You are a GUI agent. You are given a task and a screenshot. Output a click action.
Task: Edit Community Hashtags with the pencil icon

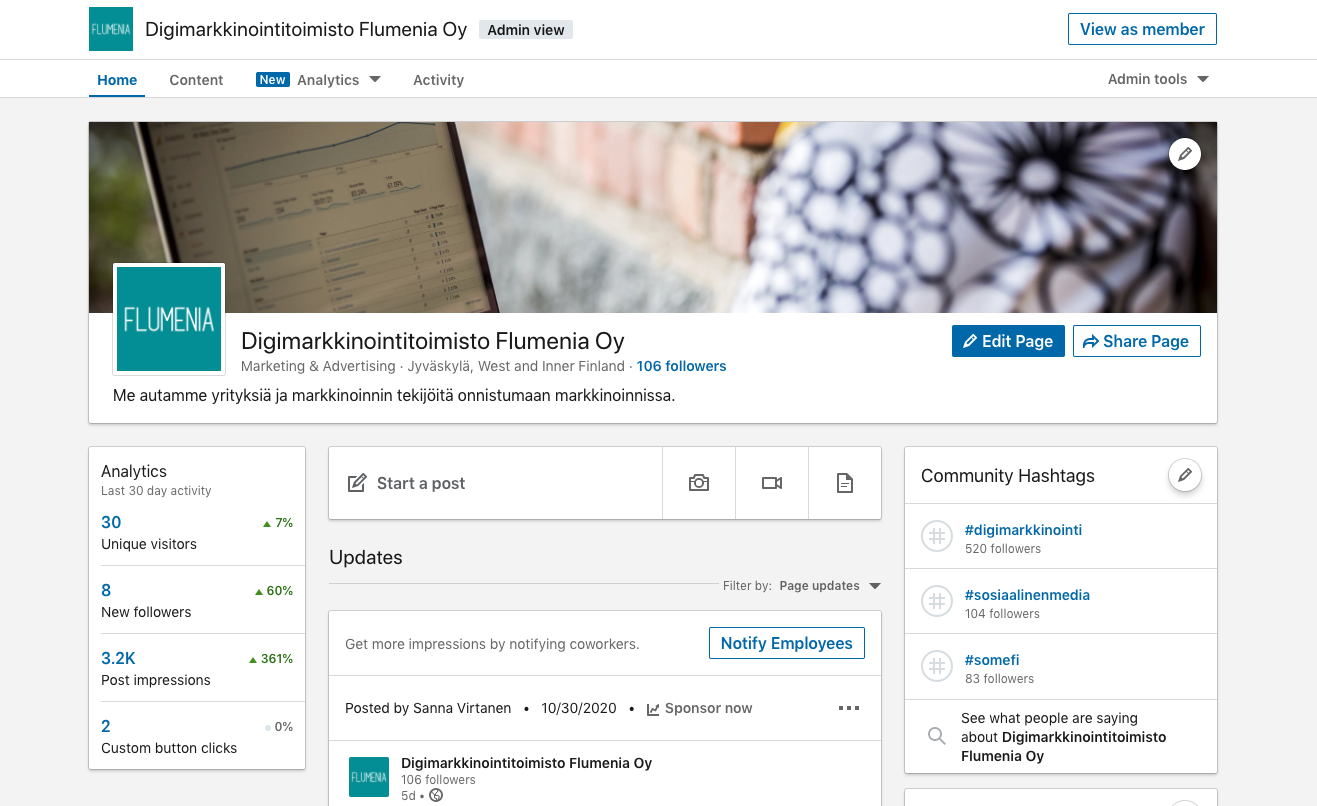[x=1185, y=475]
